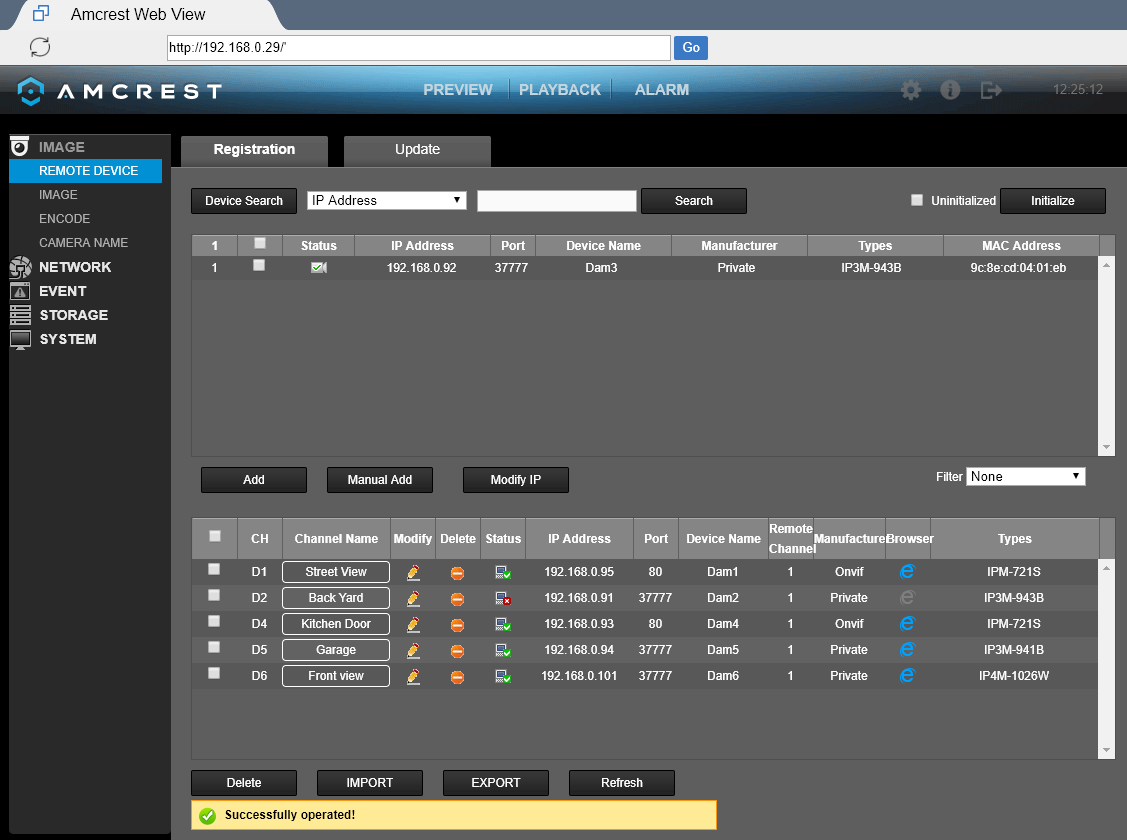
Task: Click scroll-down arrow of channel table scrollbar
Action: 1107,750
